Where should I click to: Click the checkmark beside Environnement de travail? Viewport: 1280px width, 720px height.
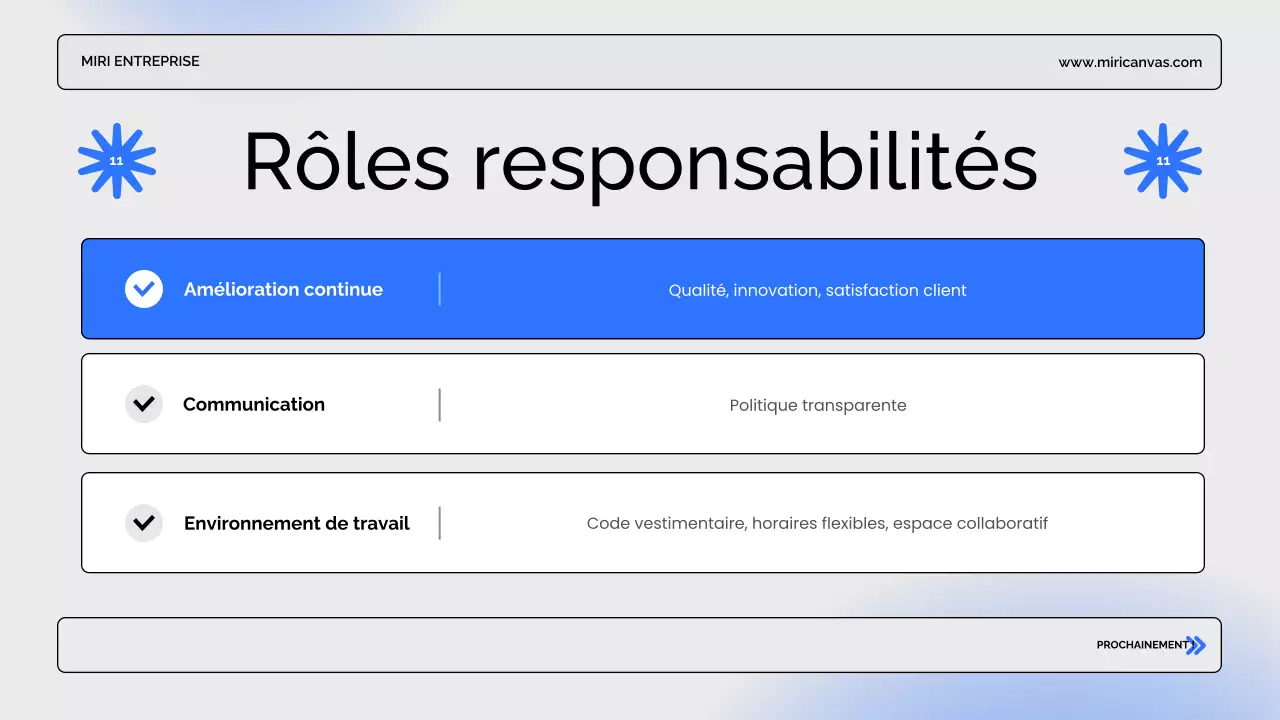point(144,522)
